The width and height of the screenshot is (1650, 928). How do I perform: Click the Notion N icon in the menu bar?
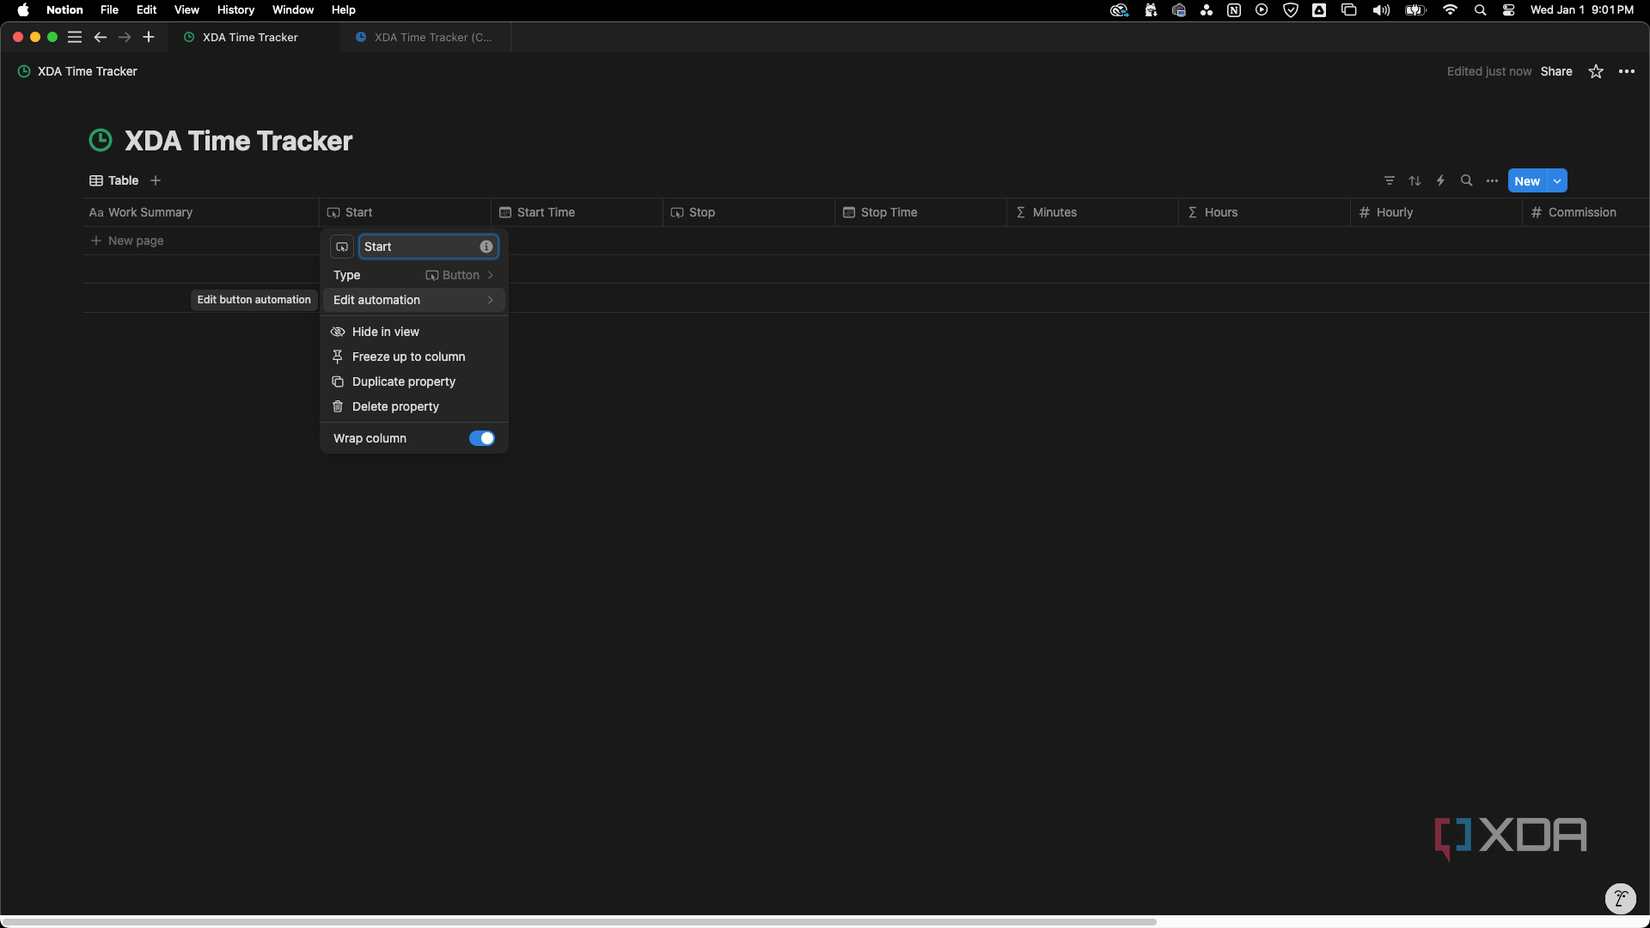tap(1234, 10)
